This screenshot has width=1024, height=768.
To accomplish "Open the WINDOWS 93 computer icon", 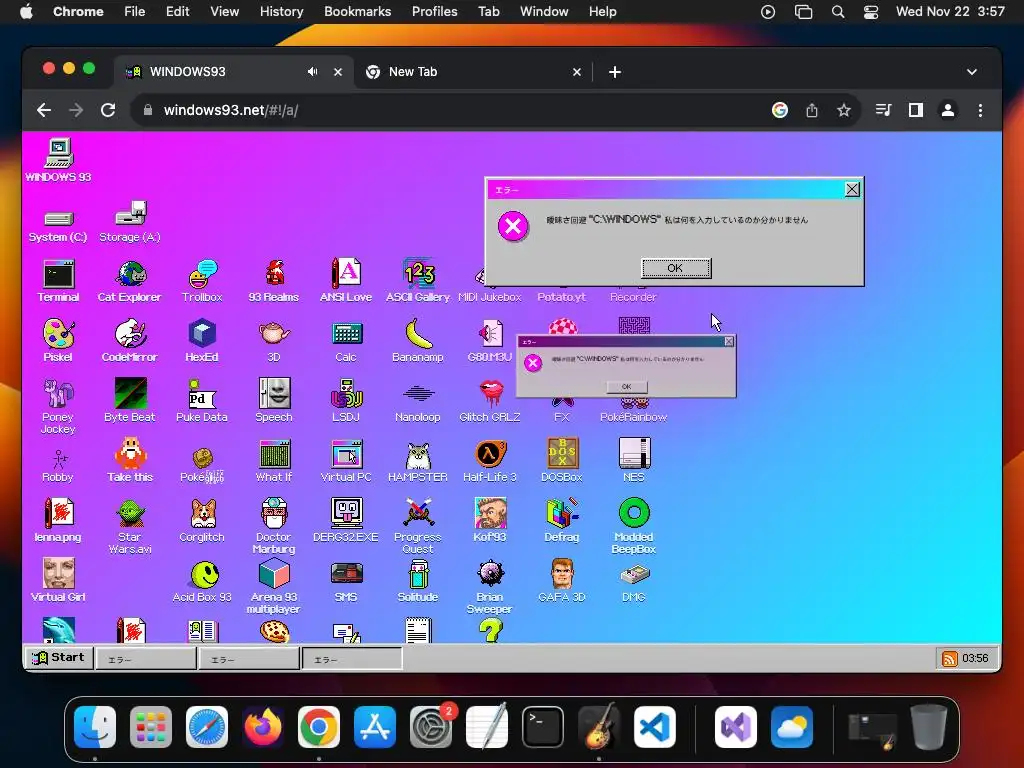I will [58, 160].
